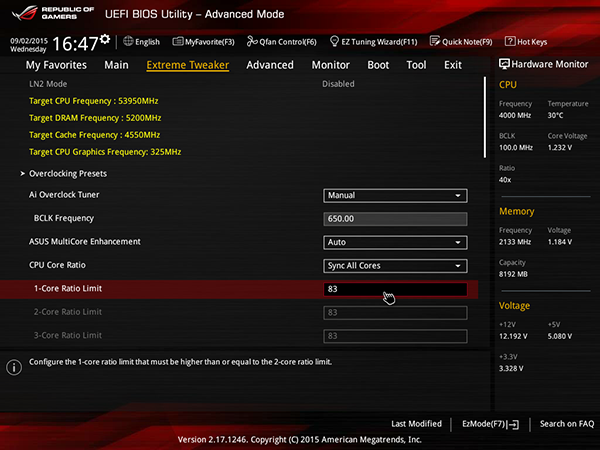Viewport: 600px width, 450px height.
Task: Click the English language button
Action: point(147,42)
